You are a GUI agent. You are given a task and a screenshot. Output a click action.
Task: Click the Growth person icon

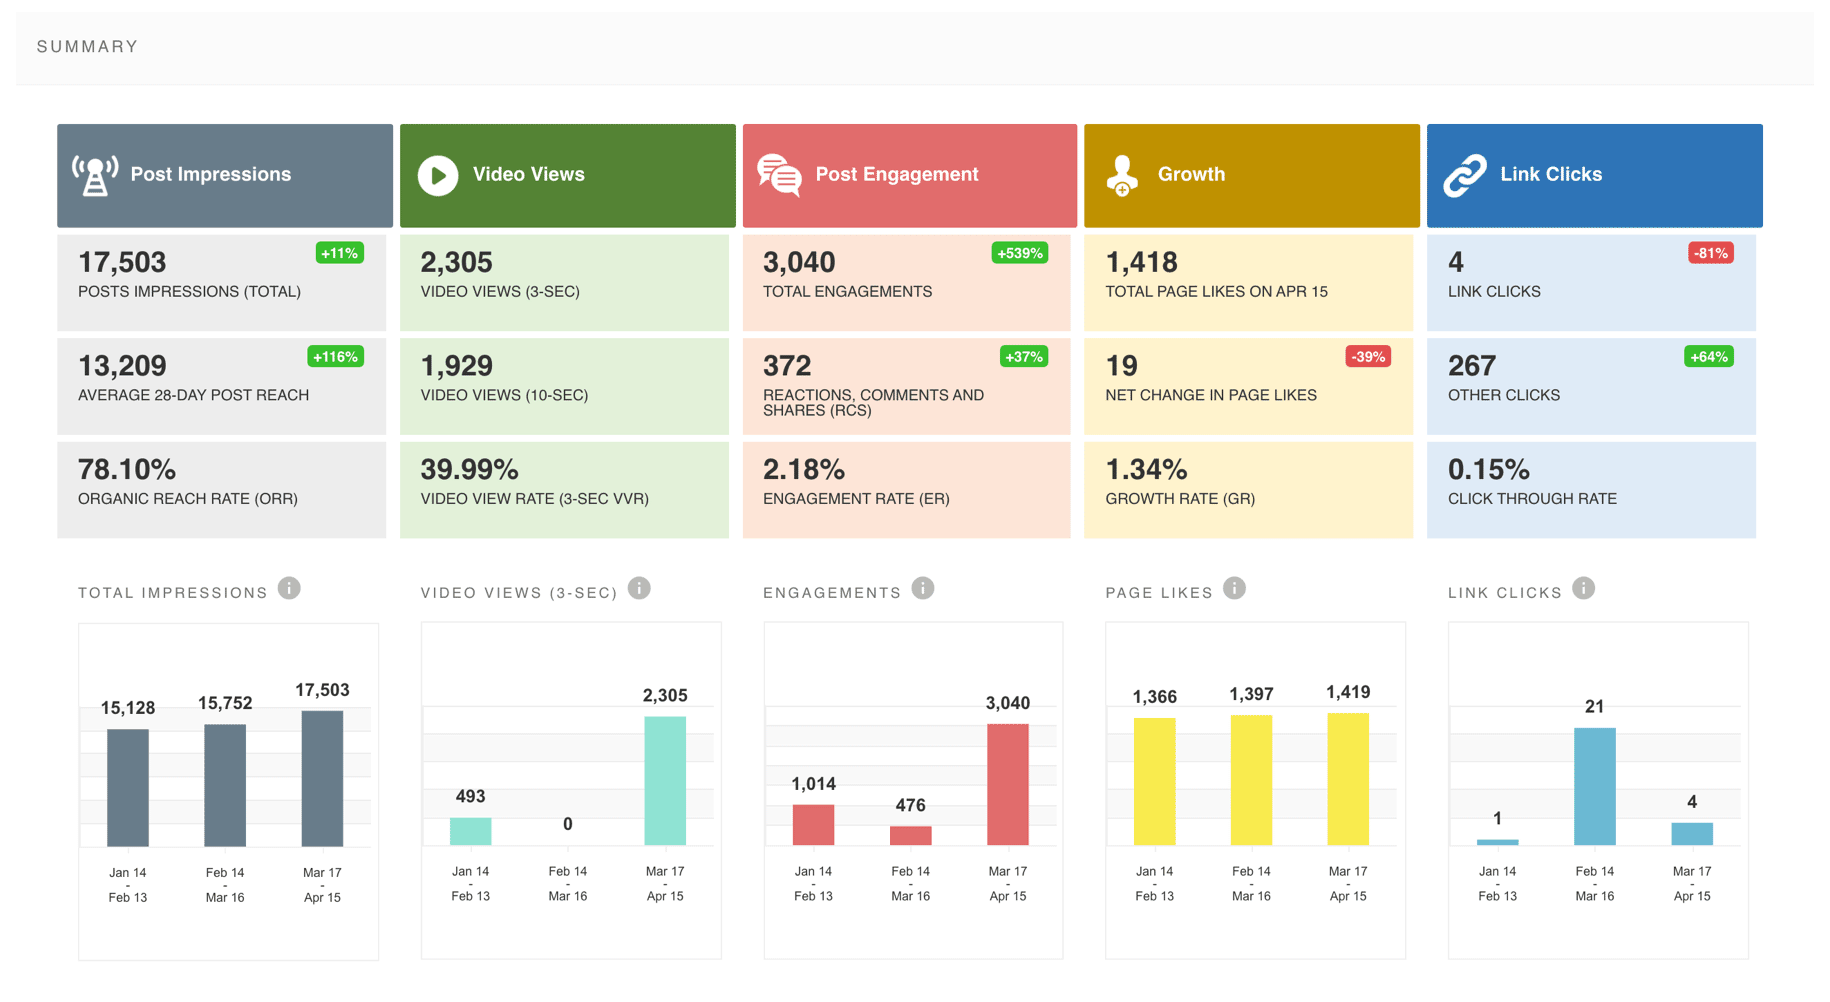tap(1121, 174)
